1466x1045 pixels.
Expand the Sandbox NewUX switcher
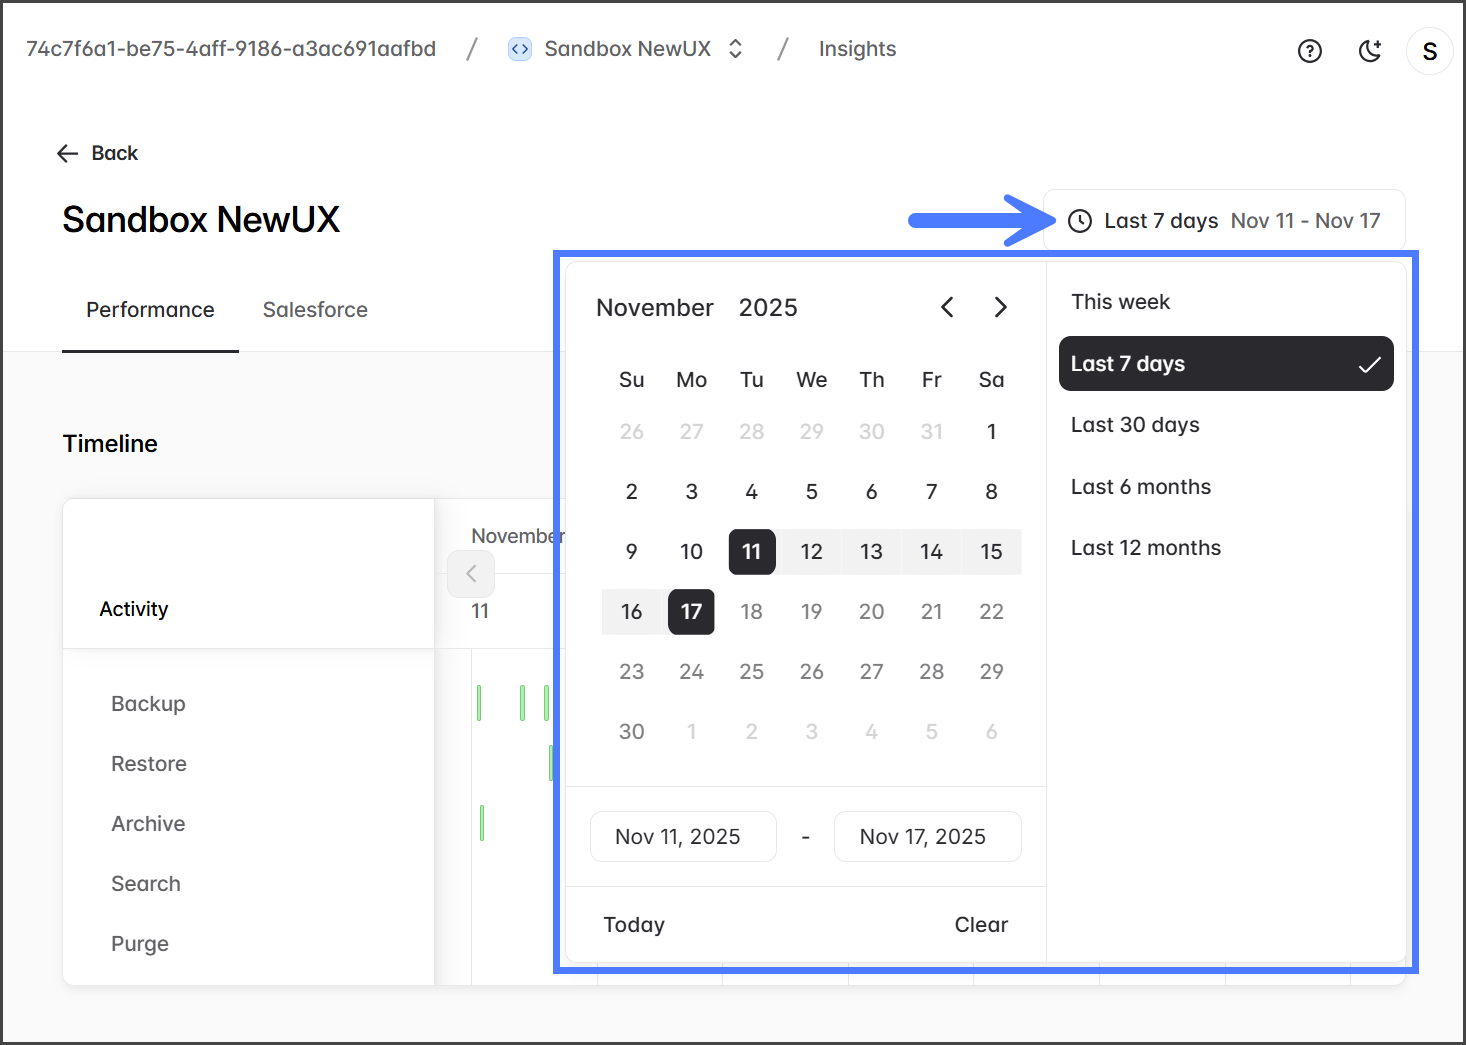[735, 49]
